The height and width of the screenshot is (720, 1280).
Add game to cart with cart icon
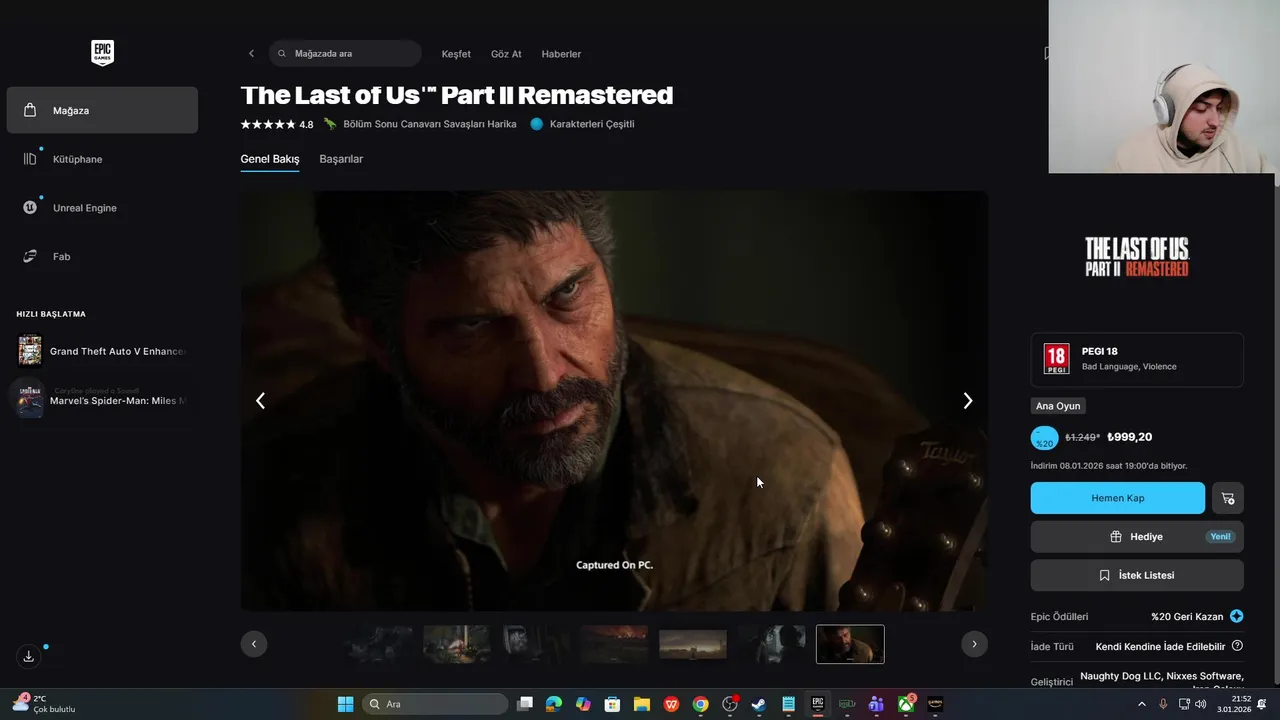[1228, 498]
